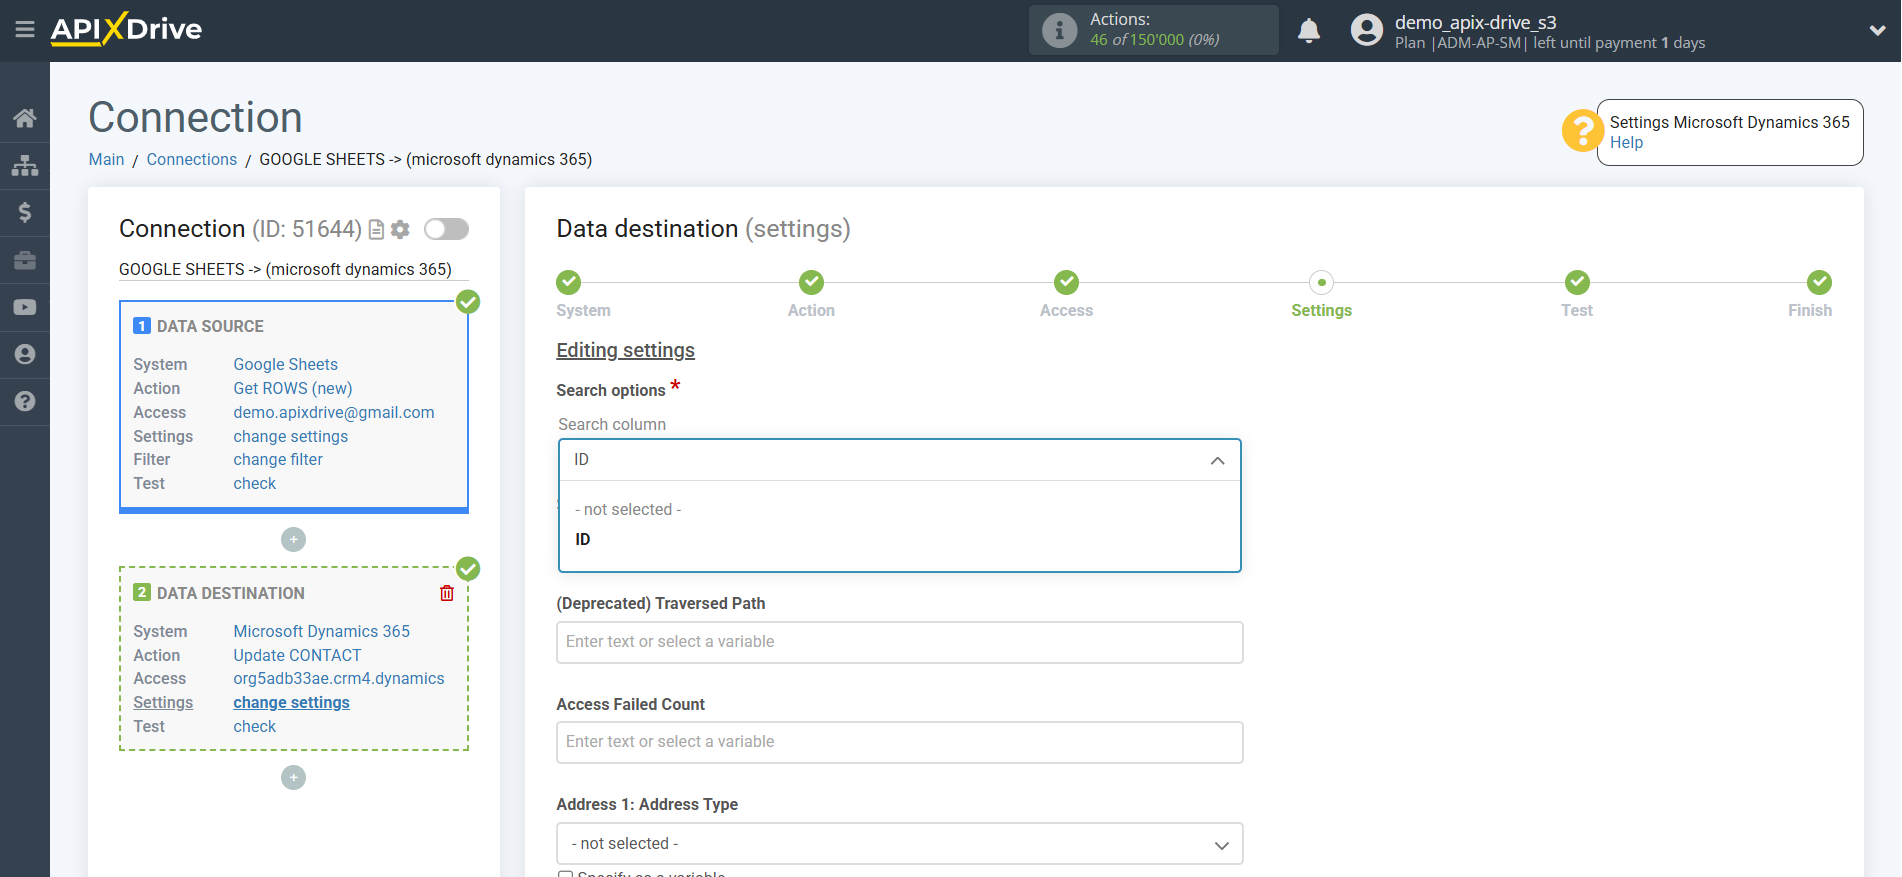Viewport: 1902px width, 877px height.
Task: Click change filter link
Action: [x=278, y=460]
